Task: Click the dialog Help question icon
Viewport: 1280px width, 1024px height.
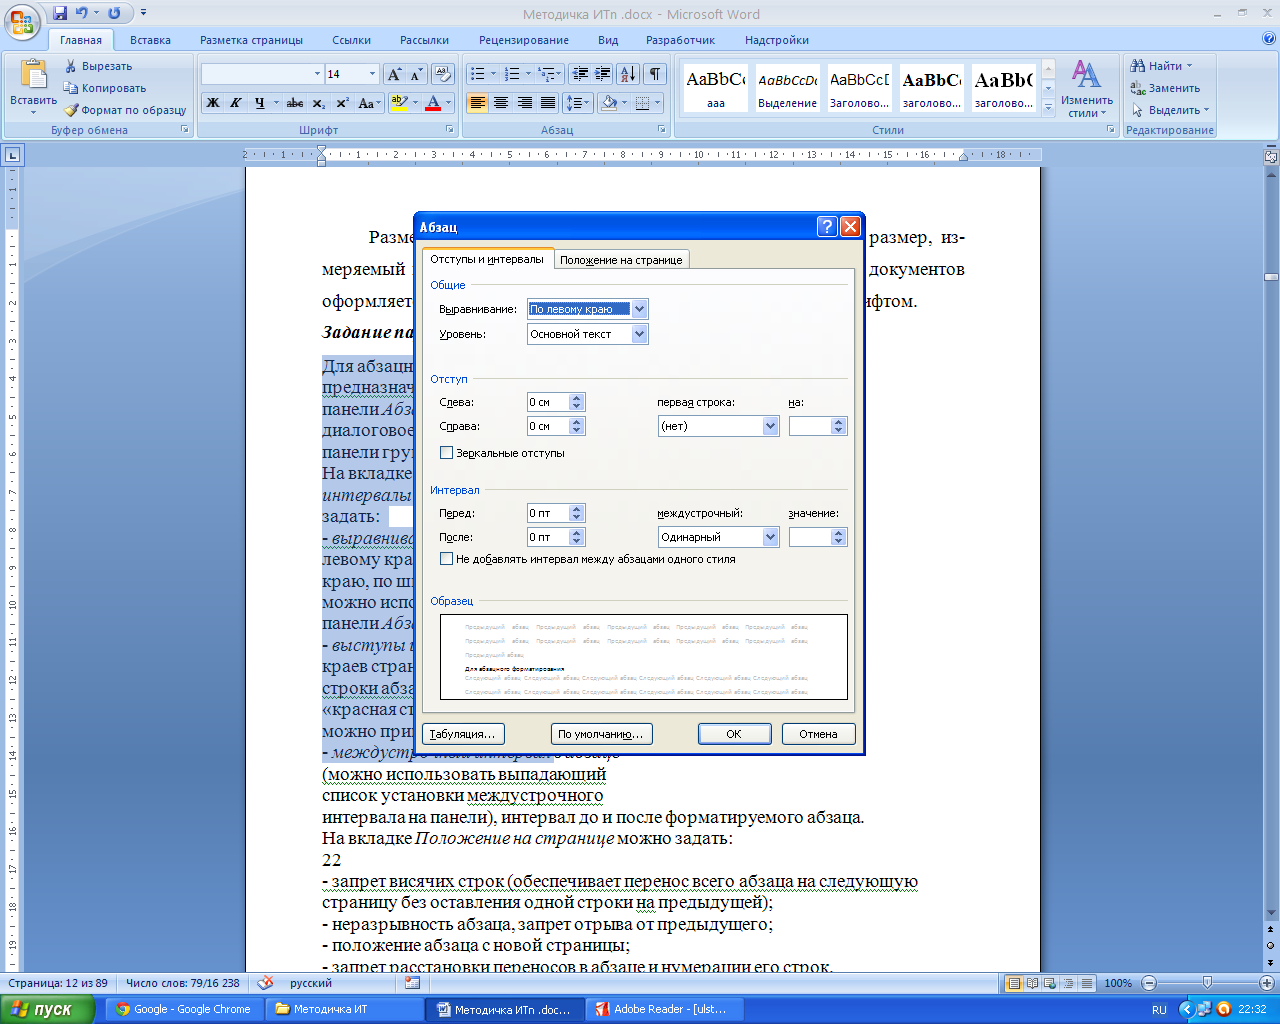Action: pos(827,227)
